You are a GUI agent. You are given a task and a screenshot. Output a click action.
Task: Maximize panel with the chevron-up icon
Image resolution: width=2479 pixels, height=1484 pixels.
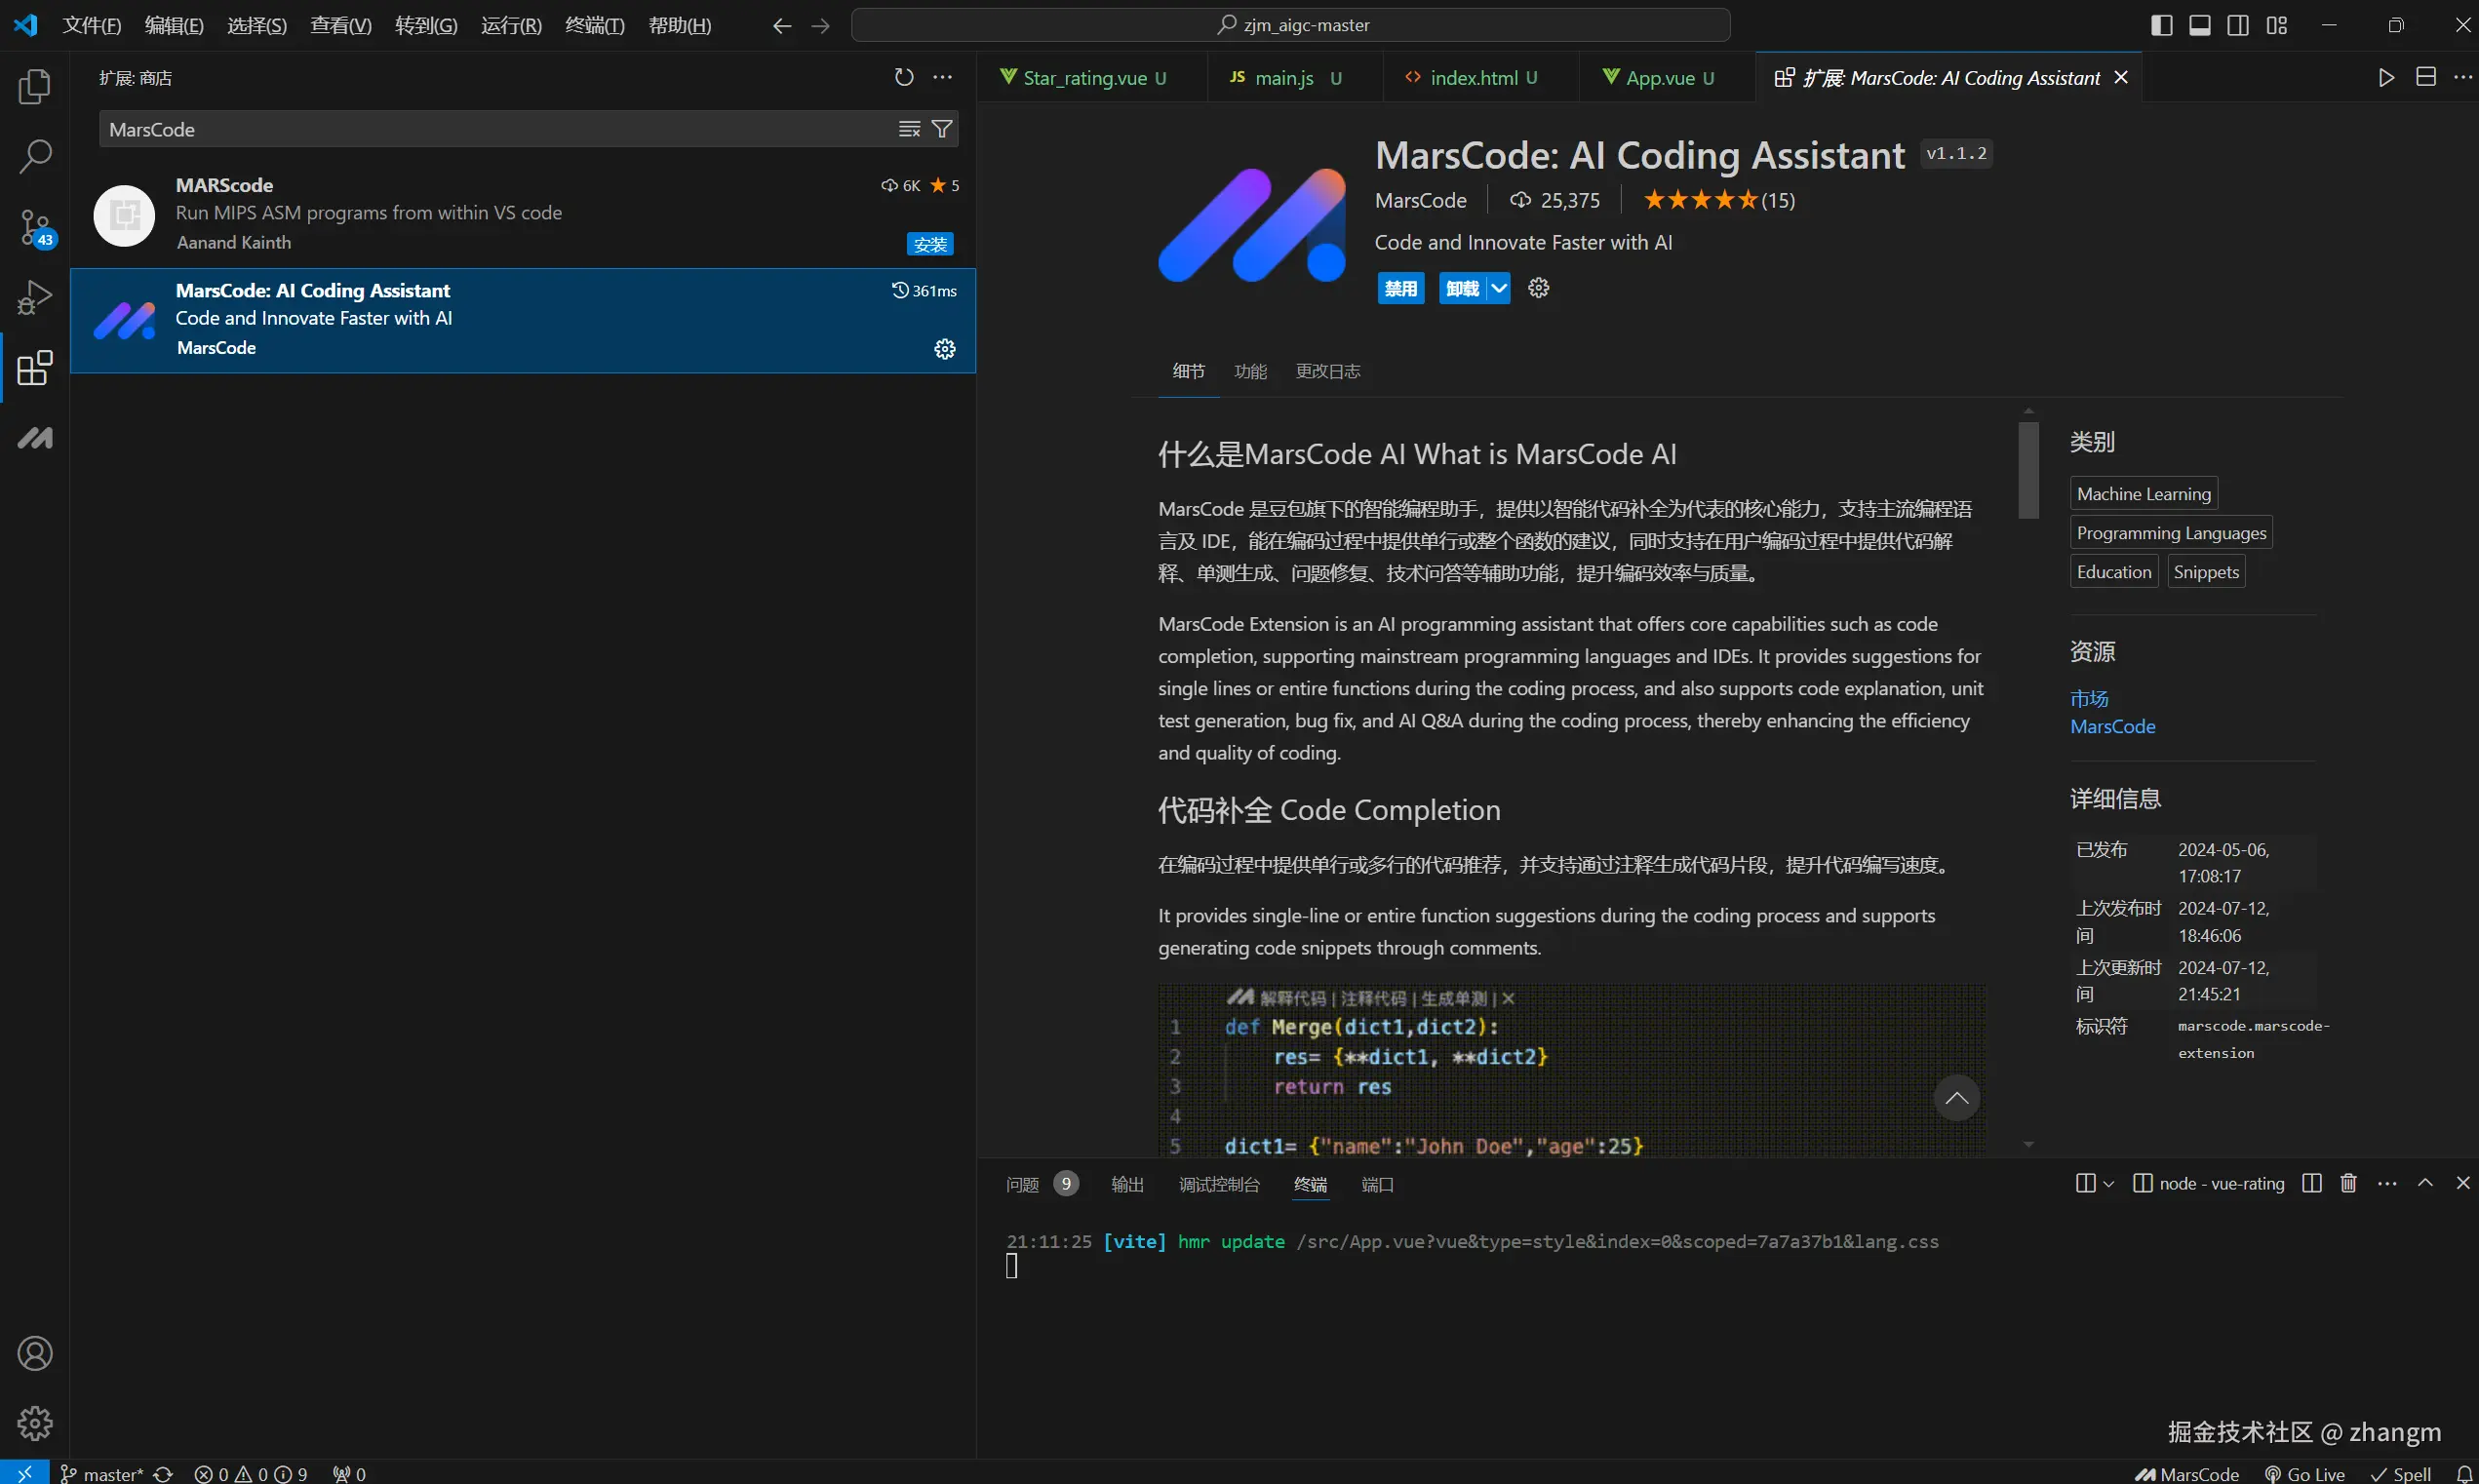(2425, 1184)
